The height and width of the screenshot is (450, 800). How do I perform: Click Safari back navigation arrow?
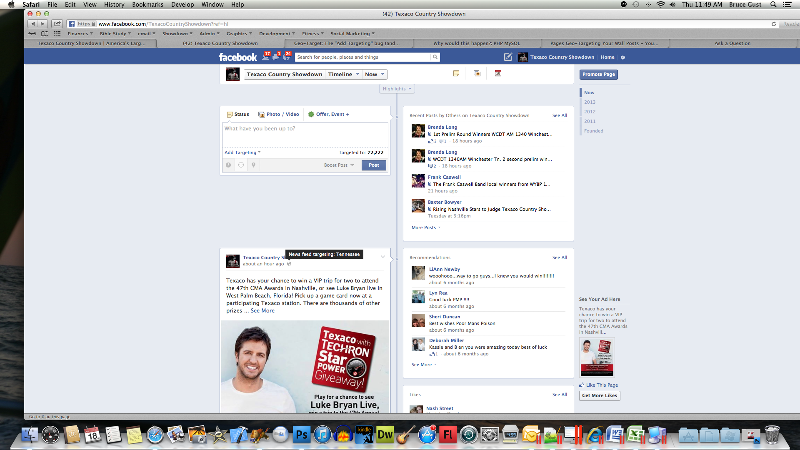click(x=33, y=23)
